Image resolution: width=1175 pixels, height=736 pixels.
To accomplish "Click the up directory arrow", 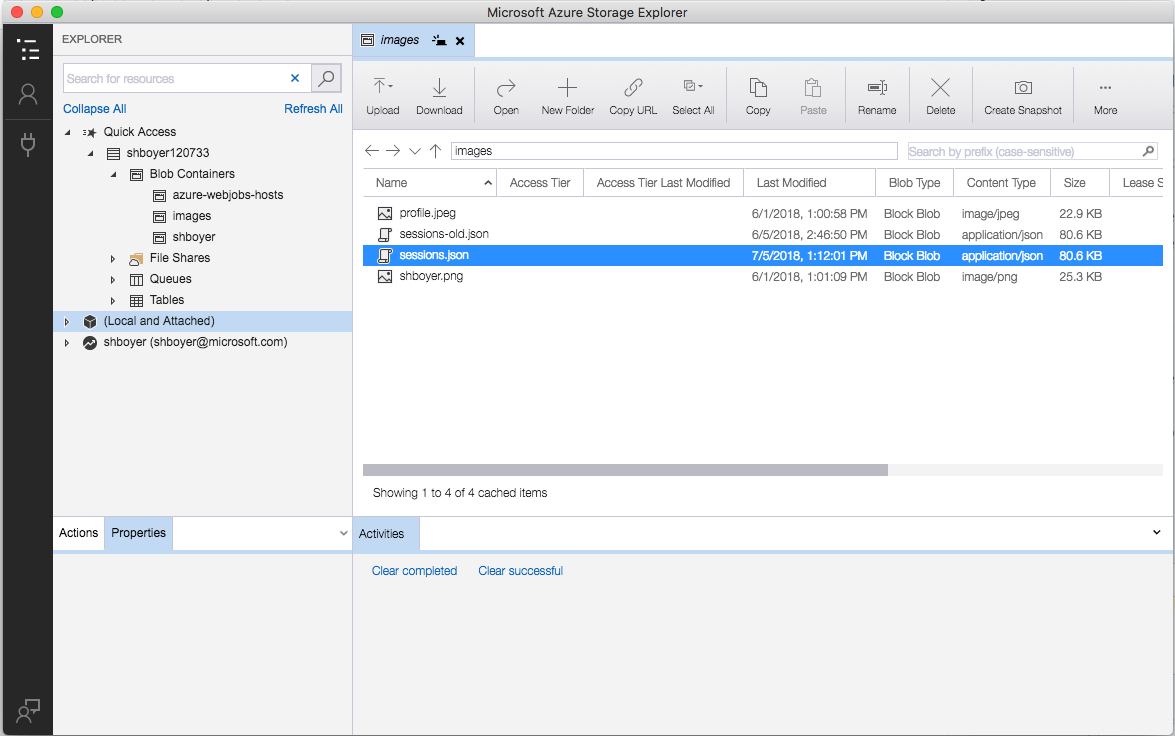I will [x=435, y=151].
